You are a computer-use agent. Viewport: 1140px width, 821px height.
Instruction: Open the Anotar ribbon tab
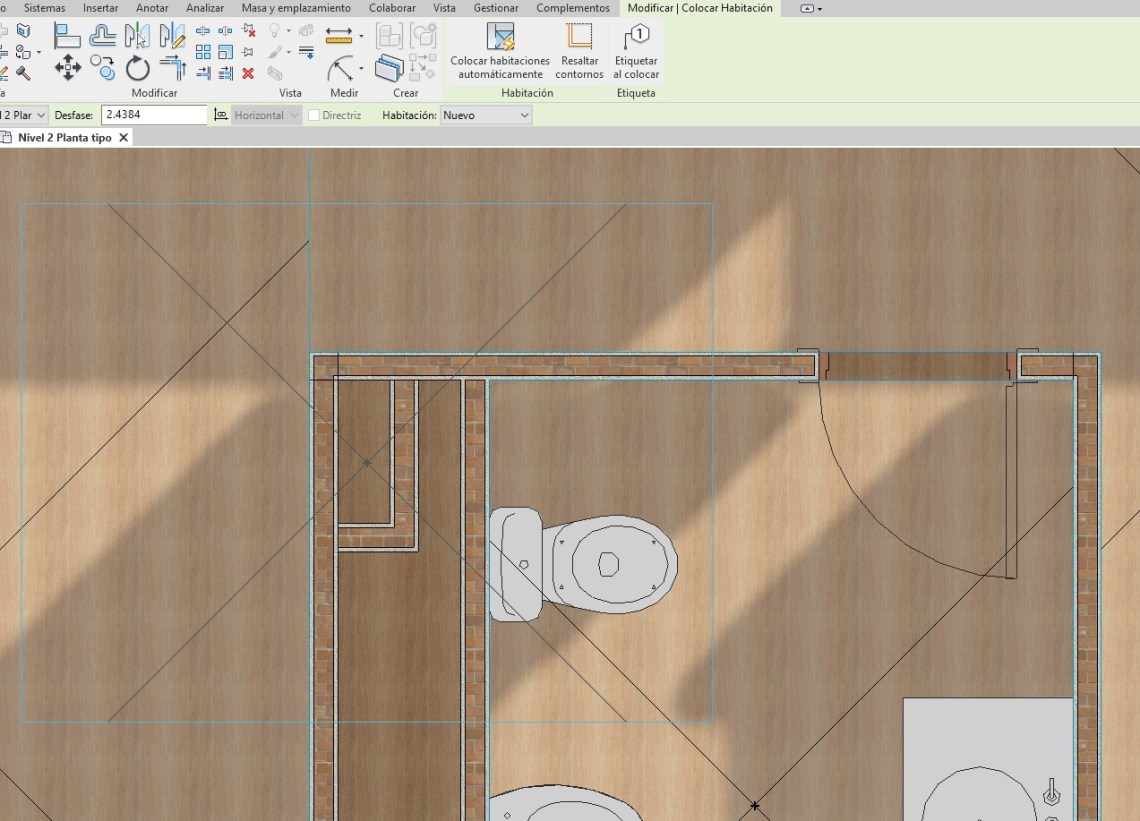click(152, 8)
